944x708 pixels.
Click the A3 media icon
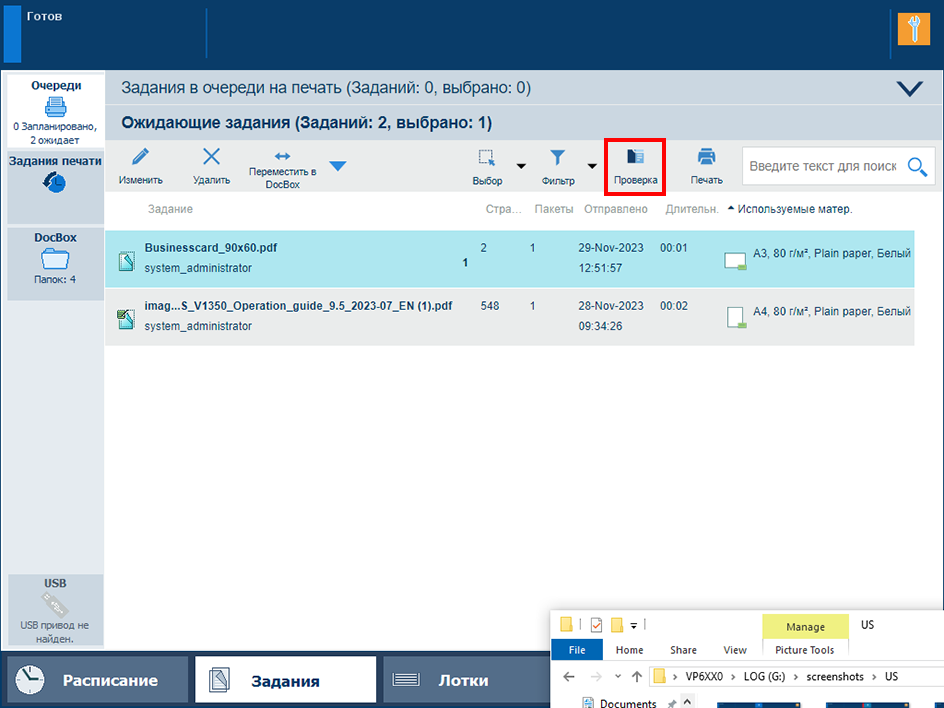pos(735,261)
